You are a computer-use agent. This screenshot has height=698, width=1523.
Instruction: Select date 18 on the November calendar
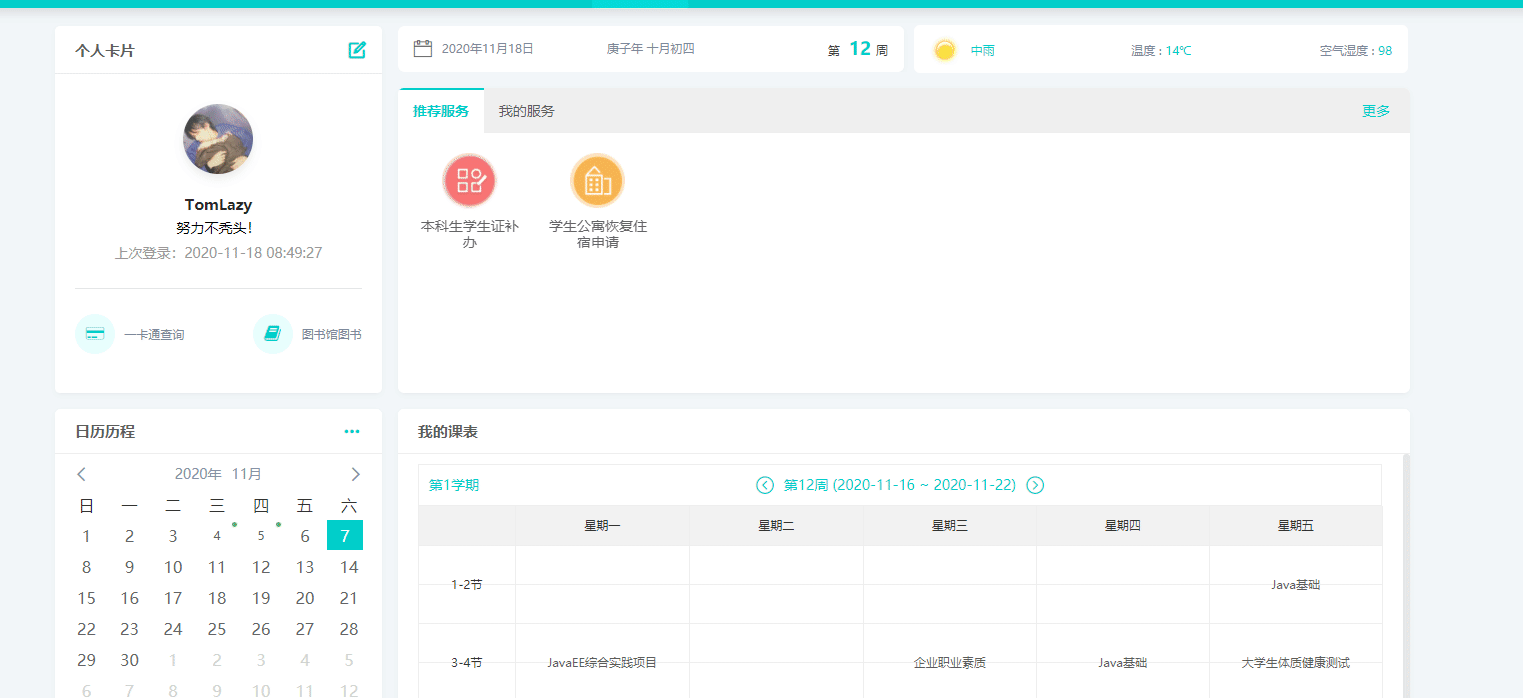tap(216, 597)
